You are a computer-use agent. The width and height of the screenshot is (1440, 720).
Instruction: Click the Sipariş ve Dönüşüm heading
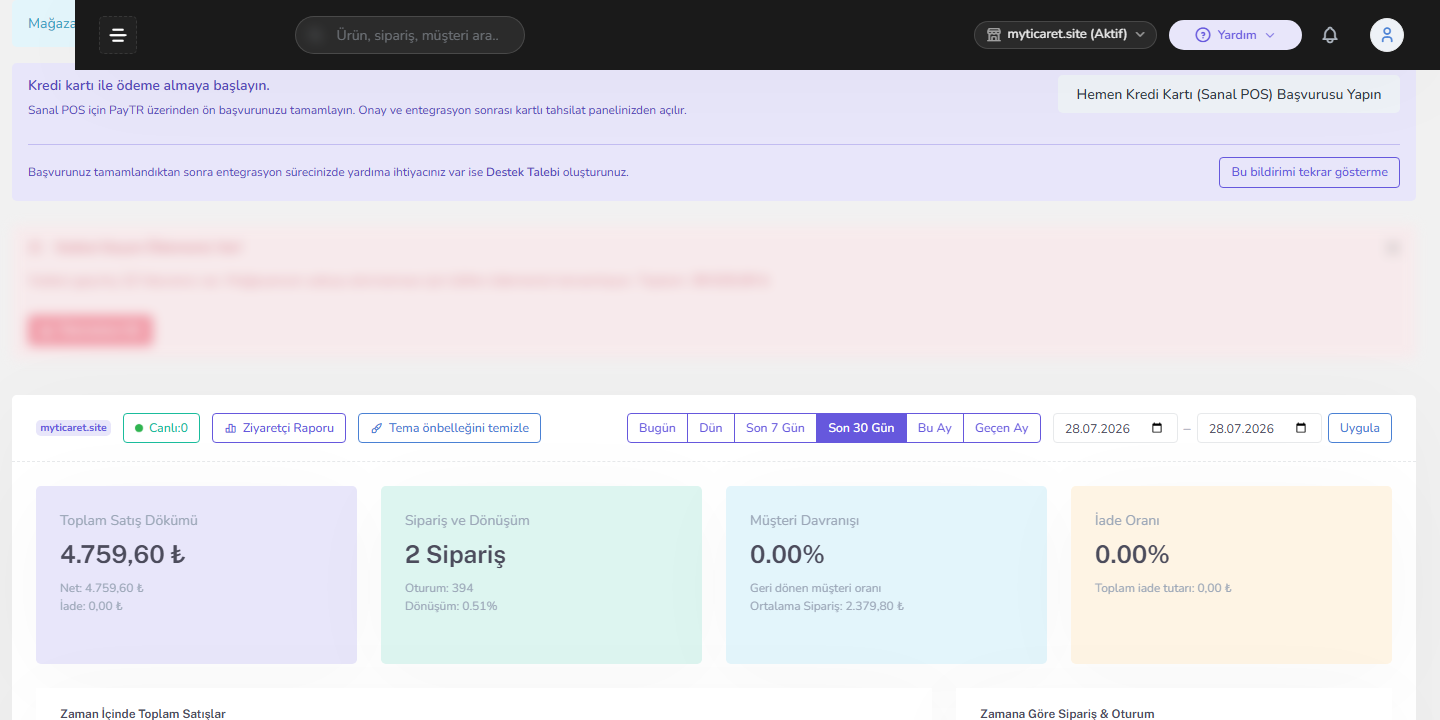click(467, 520)
